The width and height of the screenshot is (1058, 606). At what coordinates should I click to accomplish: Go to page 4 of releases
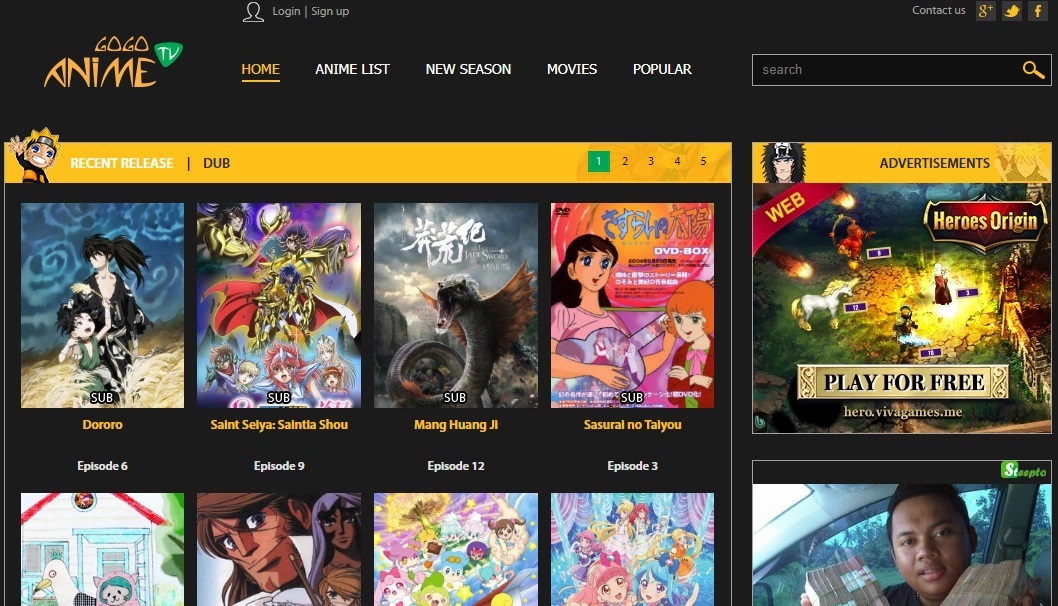coord(677,161)
